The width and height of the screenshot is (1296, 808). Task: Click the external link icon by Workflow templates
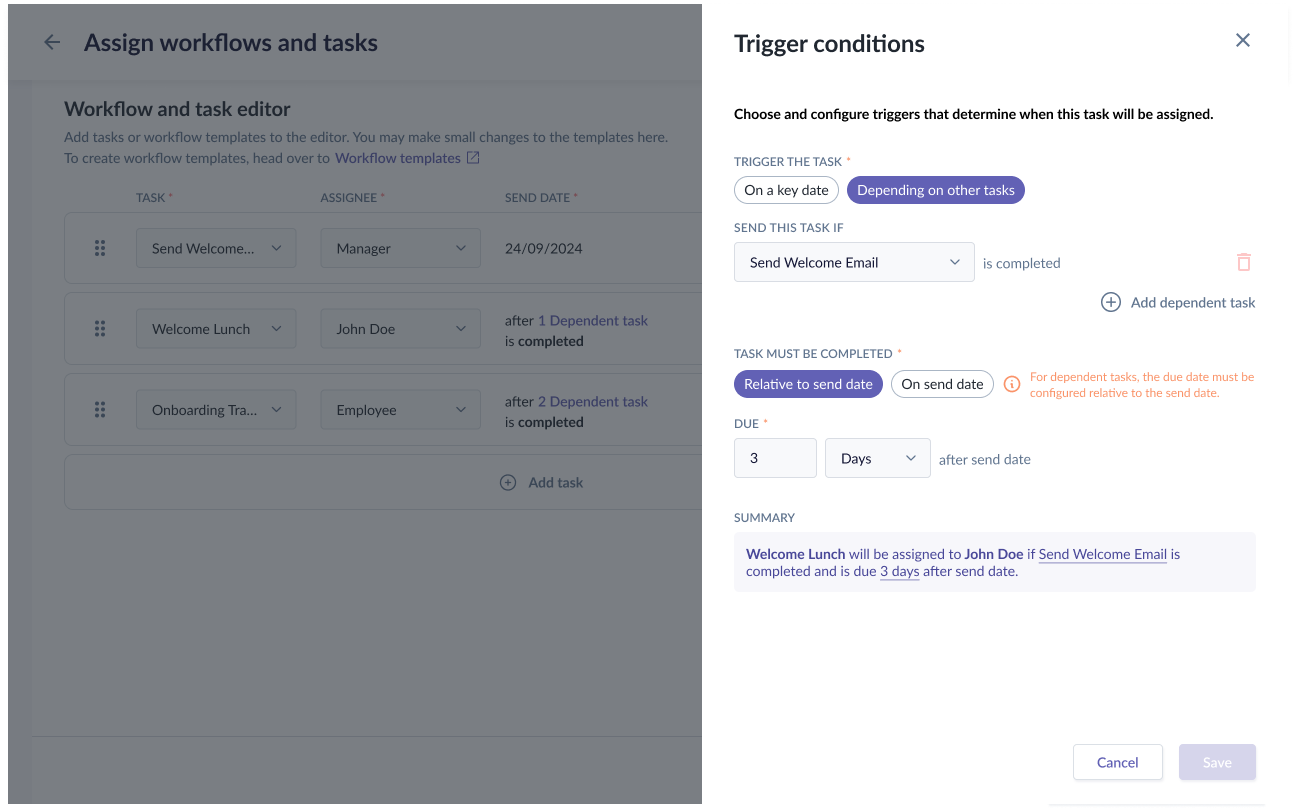(474, 158)
